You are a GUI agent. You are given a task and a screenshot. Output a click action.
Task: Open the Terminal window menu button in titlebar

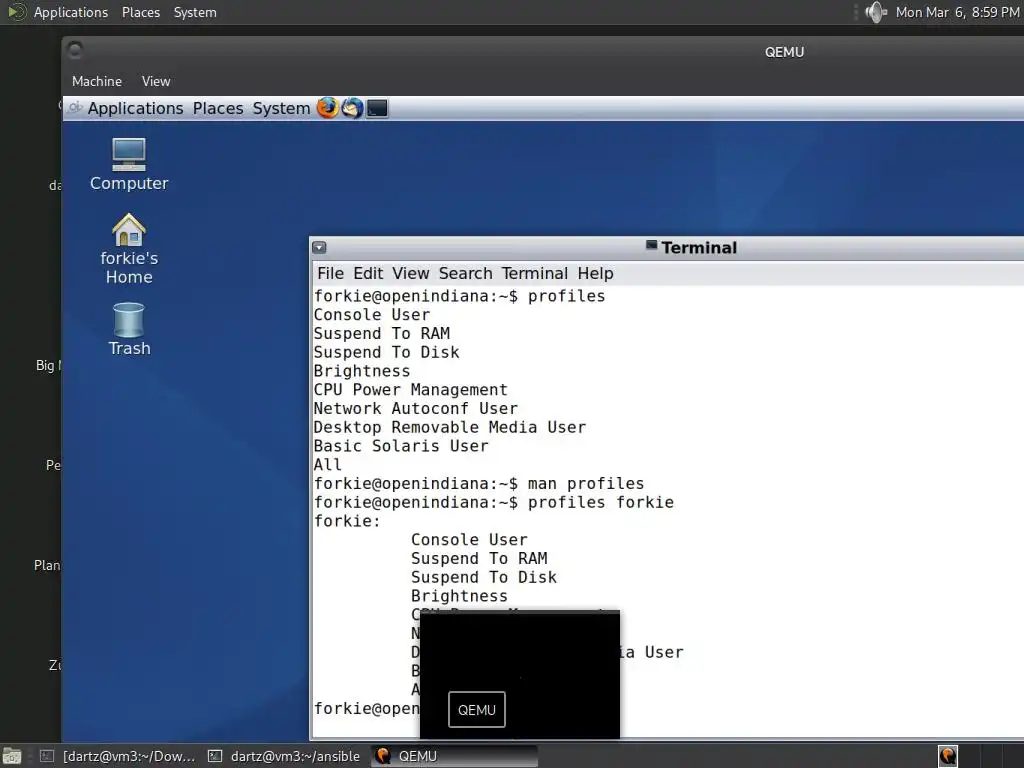pyautogui.click(x=319, y=248)
